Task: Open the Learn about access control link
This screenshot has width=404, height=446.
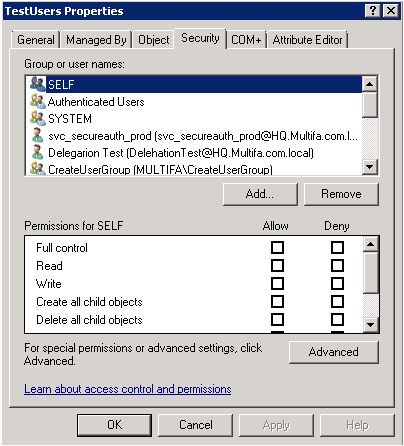Action: [128, 389]
